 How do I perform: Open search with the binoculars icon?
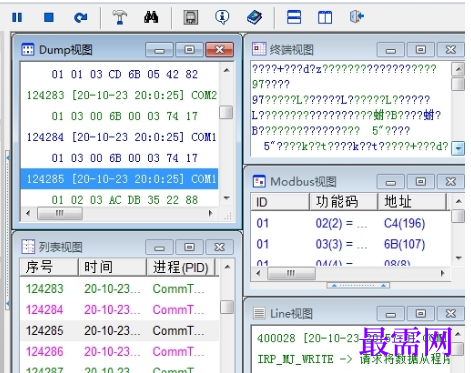(x=151, y=17)
